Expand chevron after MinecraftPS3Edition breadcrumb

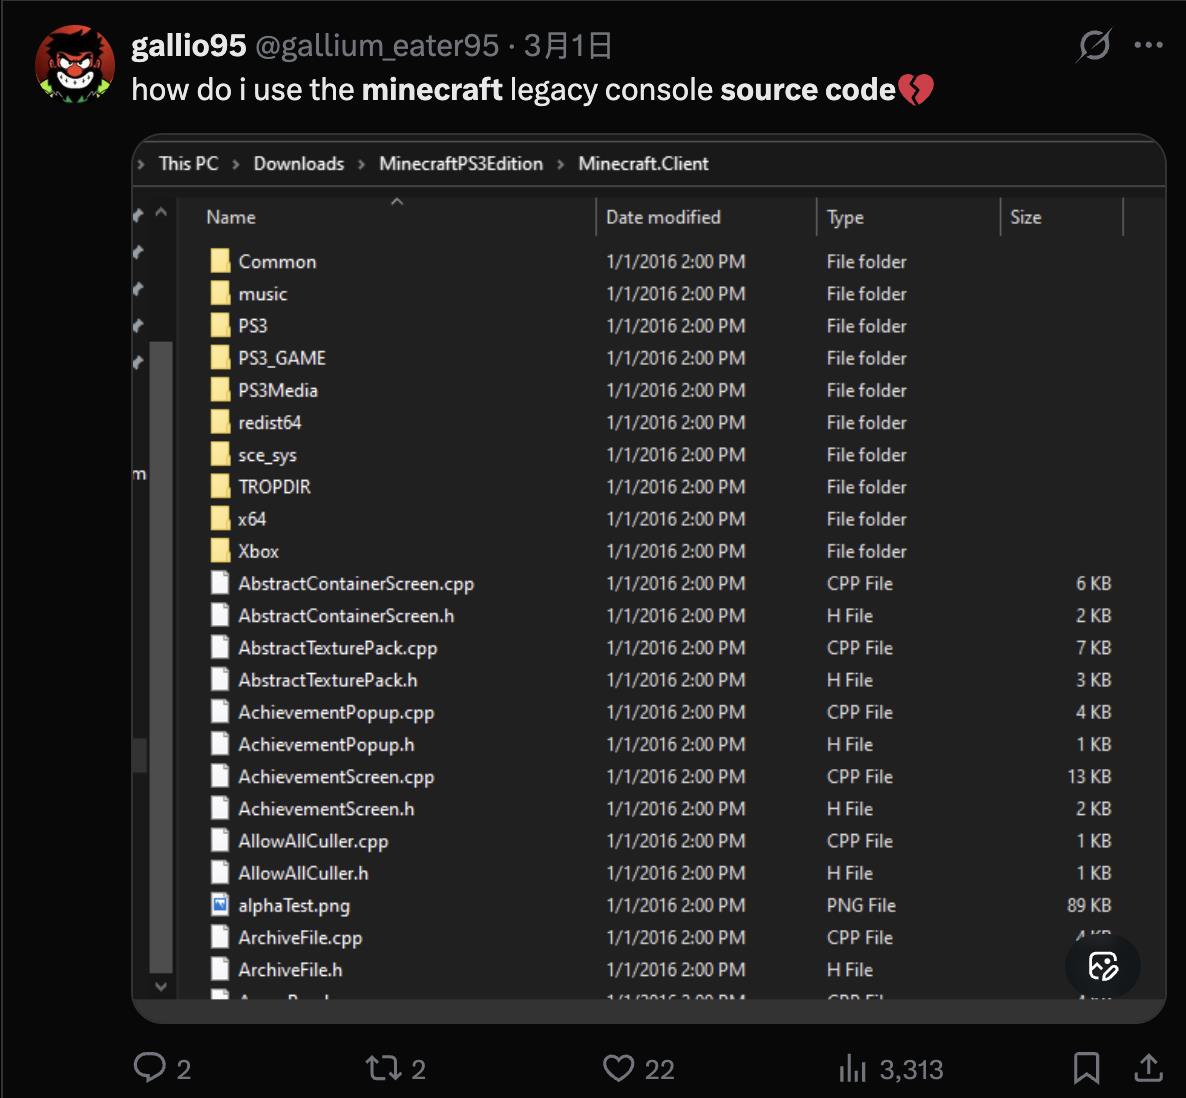coord(560,164)
